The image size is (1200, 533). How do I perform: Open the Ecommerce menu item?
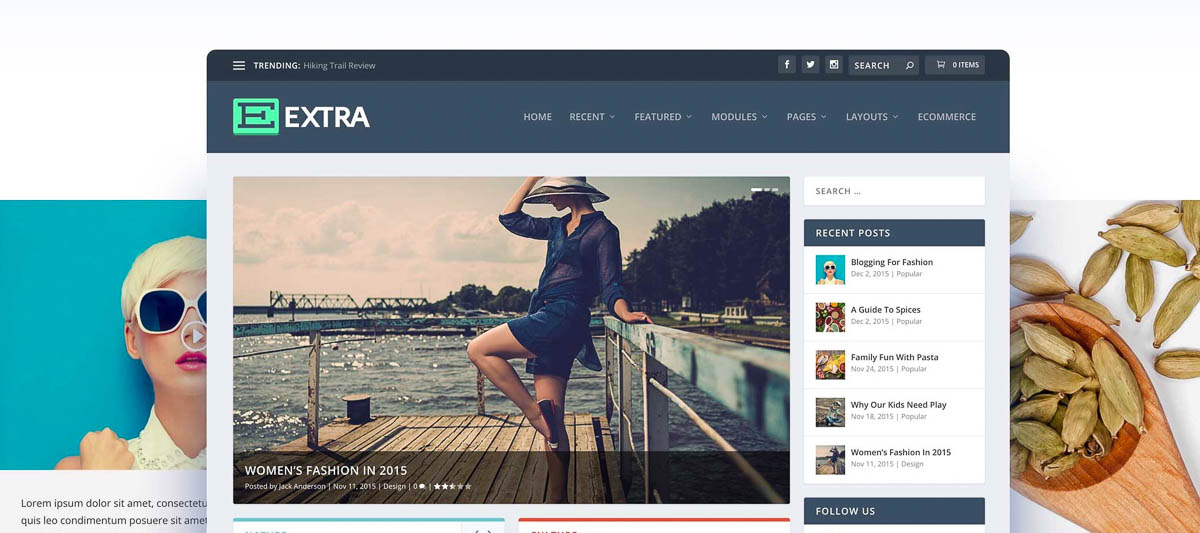[946, 117]
